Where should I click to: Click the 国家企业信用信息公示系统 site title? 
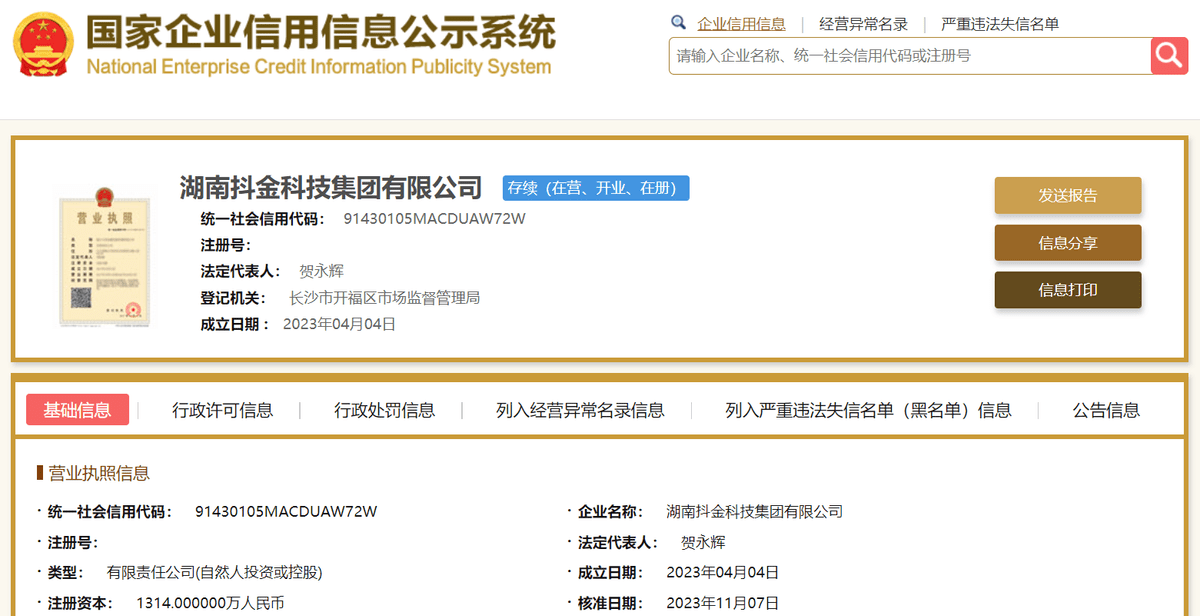point(320,34)
